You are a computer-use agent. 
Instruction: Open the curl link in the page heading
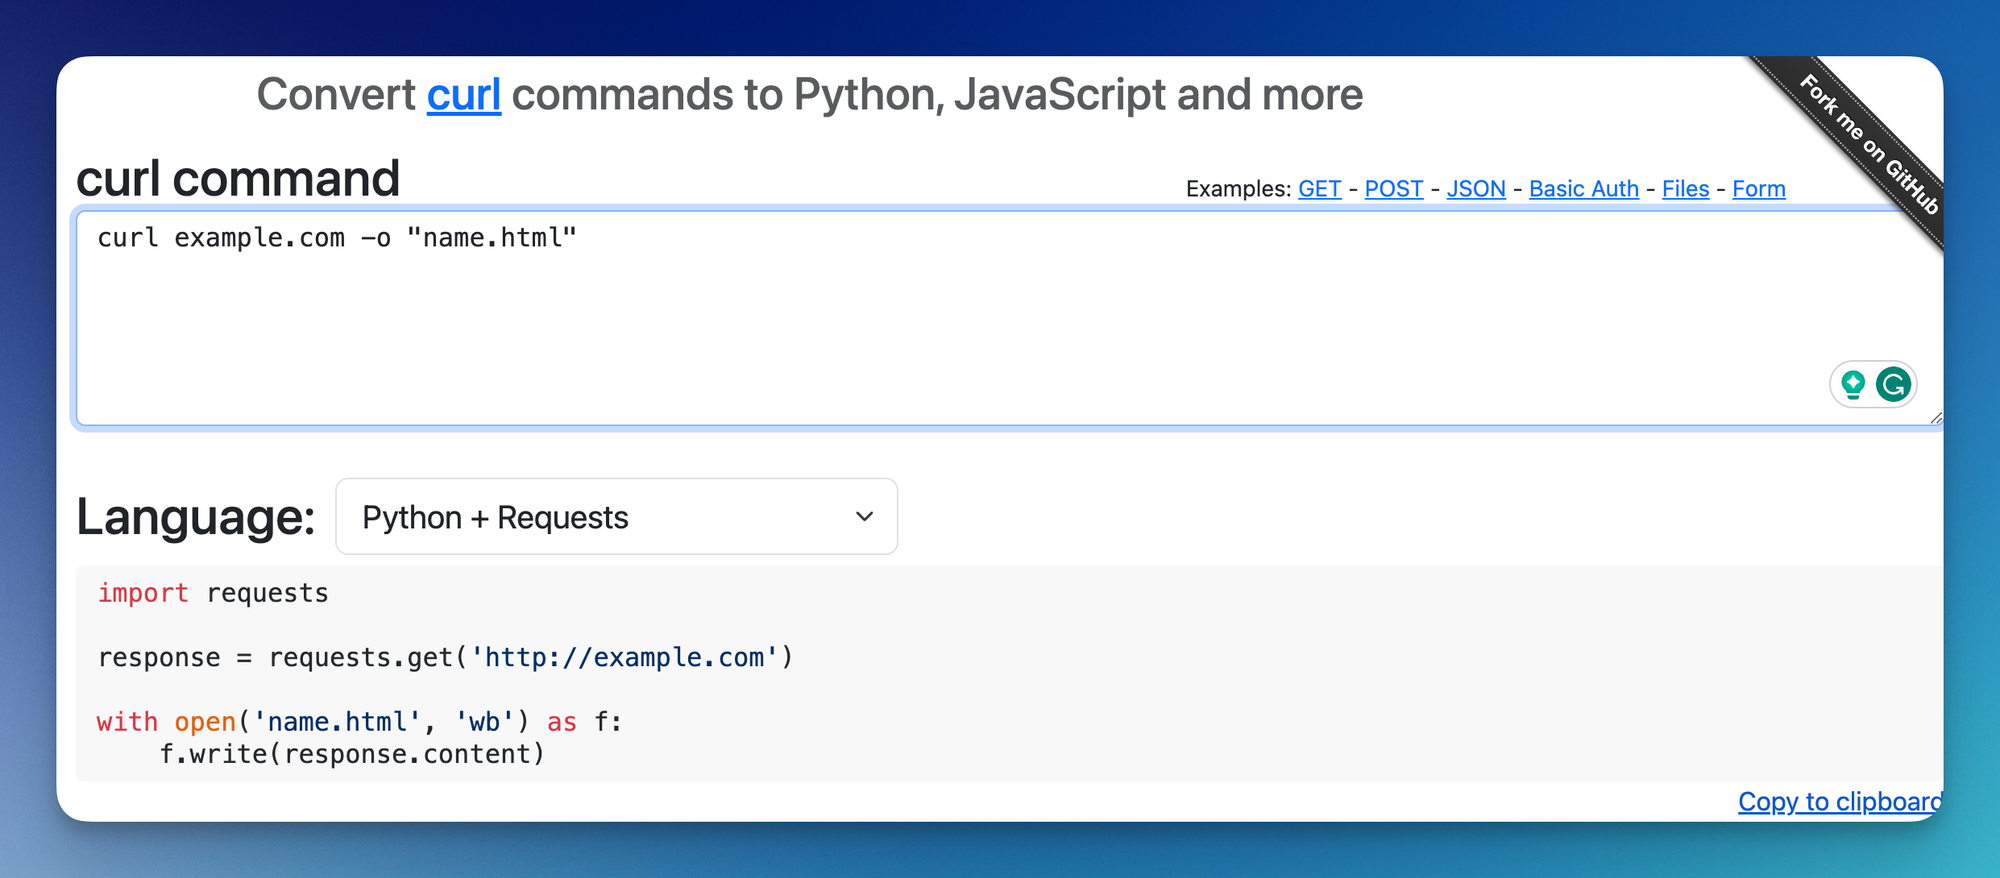(463, 95)
